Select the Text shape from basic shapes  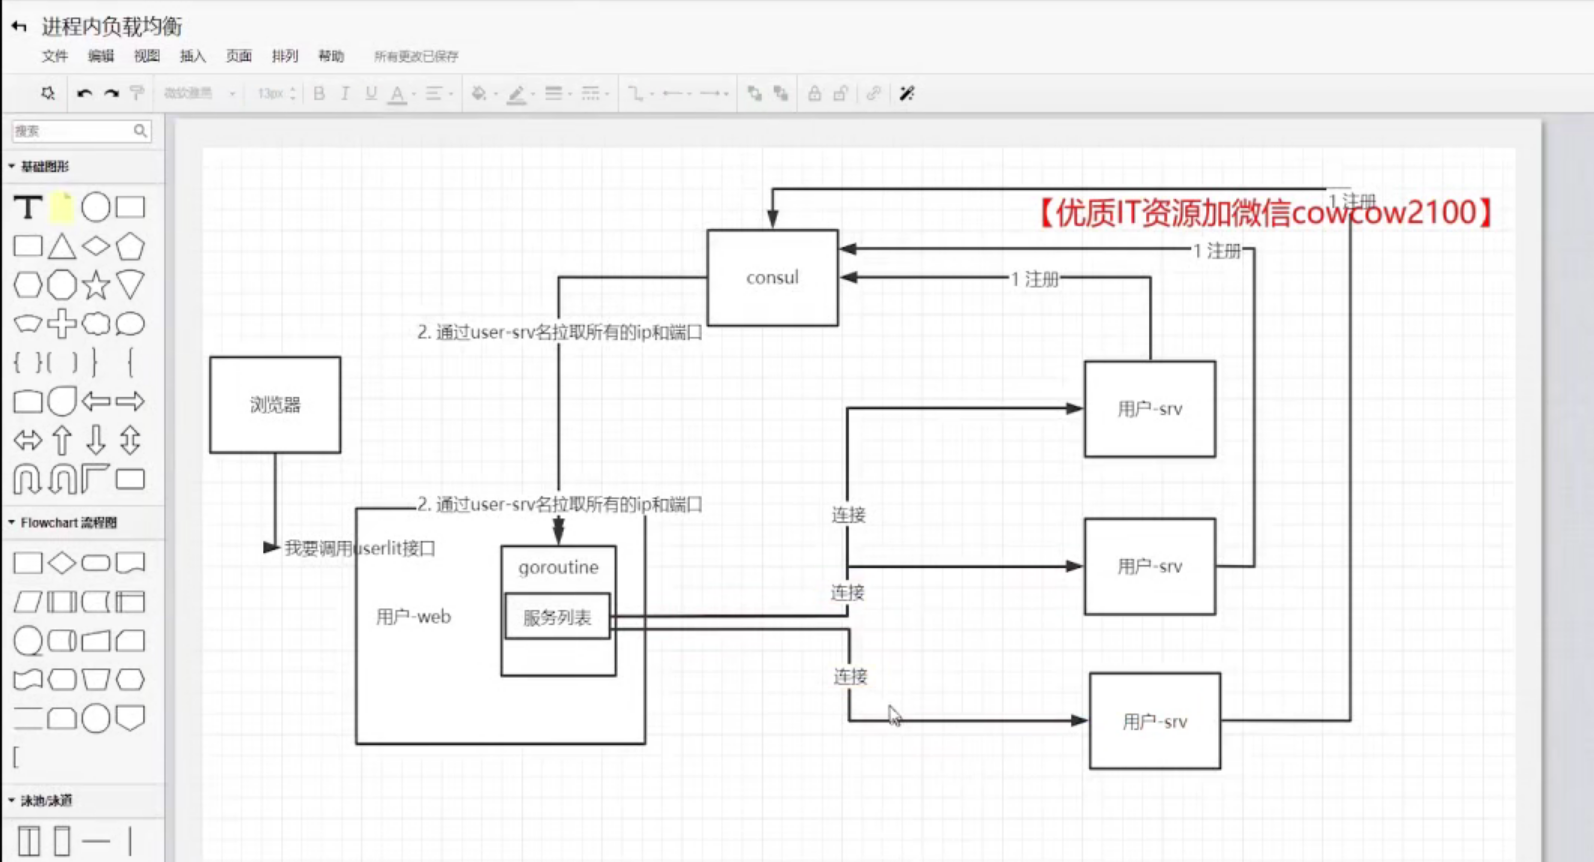pos(28,207)
